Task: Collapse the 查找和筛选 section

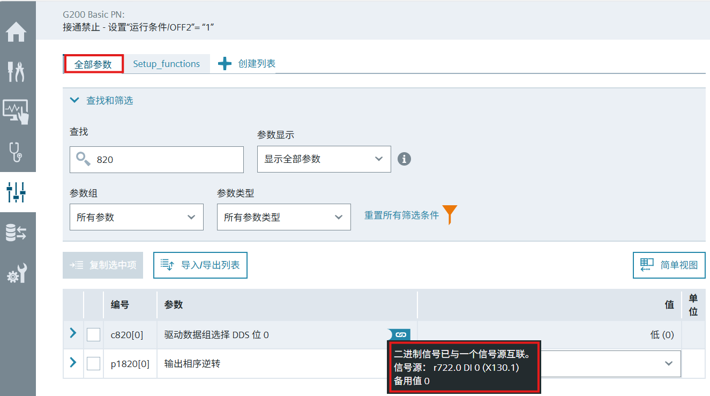Action: (75, 100)
